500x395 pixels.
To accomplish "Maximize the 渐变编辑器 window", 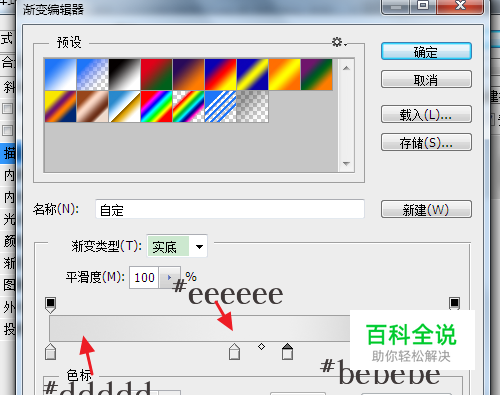I will coord(423,6).
